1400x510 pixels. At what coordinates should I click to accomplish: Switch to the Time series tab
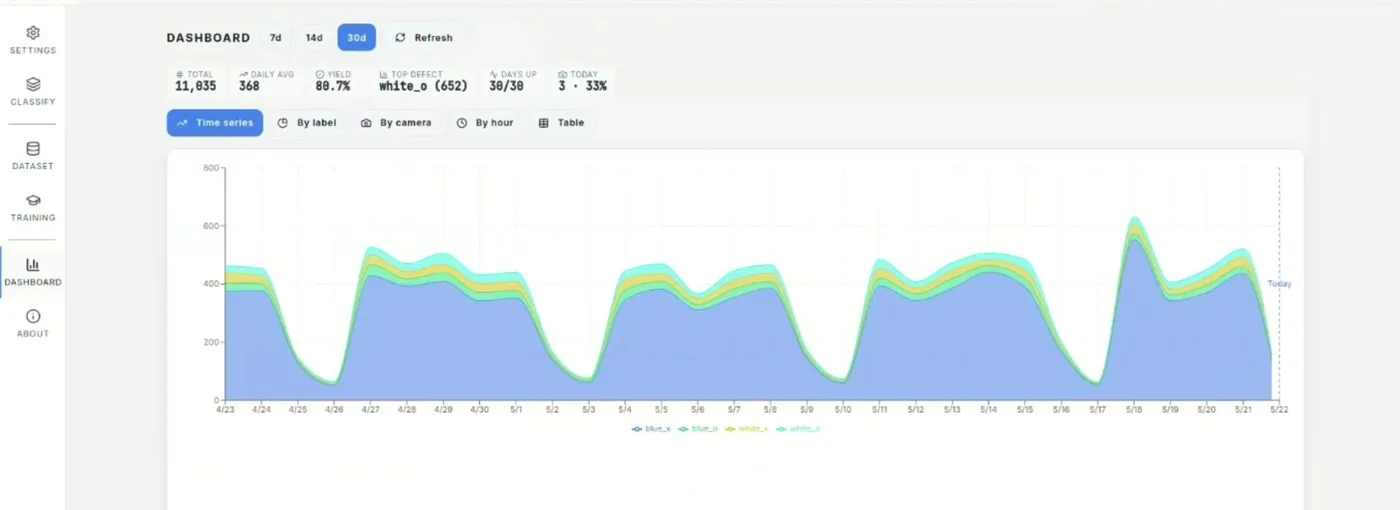(215, 123)
